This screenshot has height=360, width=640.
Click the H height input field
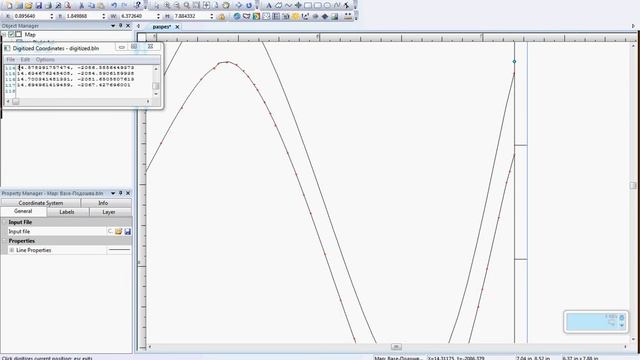point(191,16)
